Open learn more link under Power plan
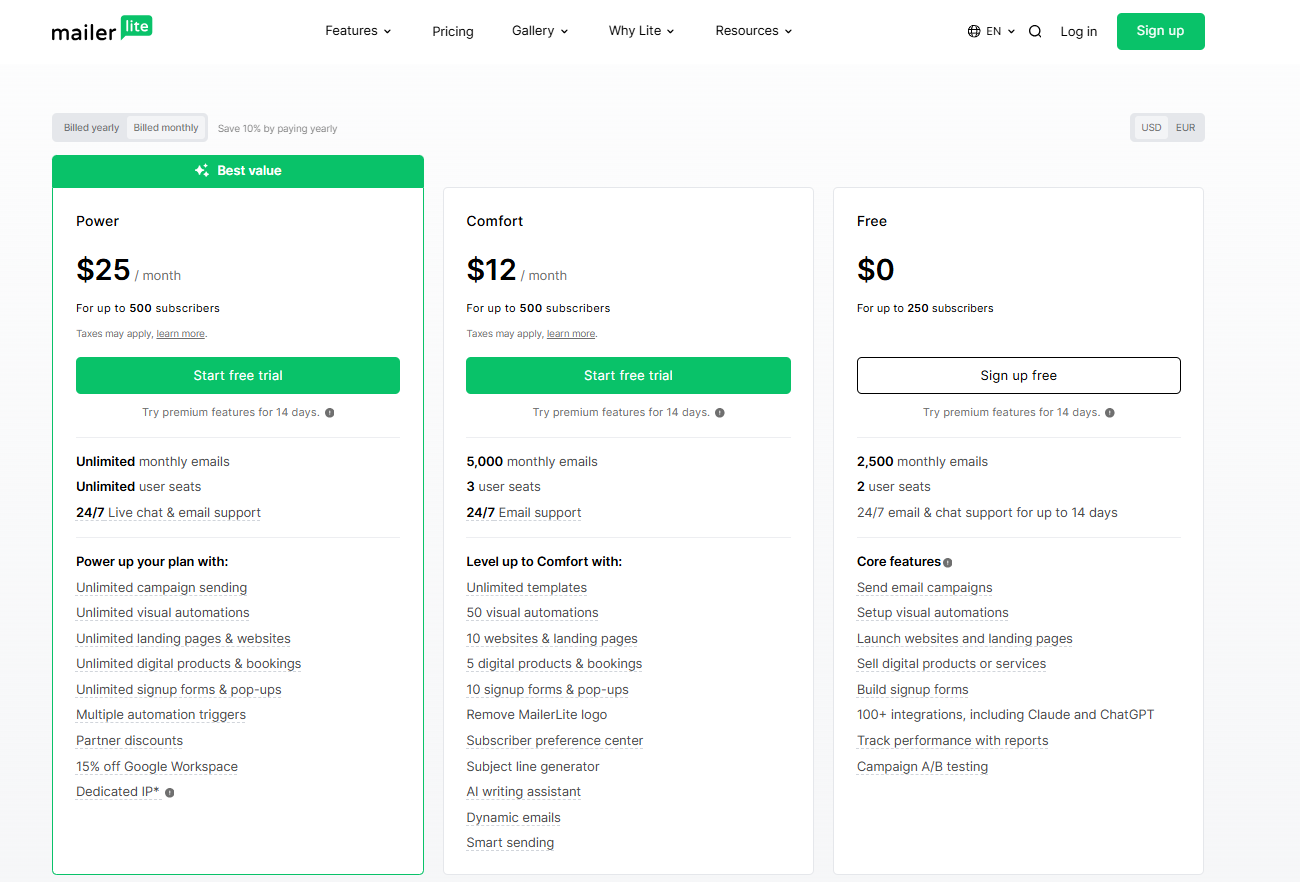The image size is (1300, 882). coord(181,334)
